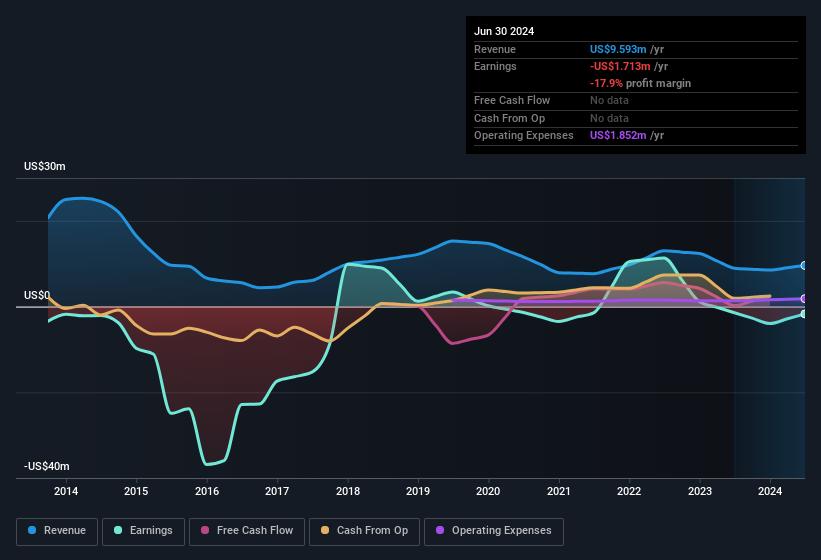Click the Jun 30 2024 tooltip date
The image size is (821, 560).
[504, 31]
